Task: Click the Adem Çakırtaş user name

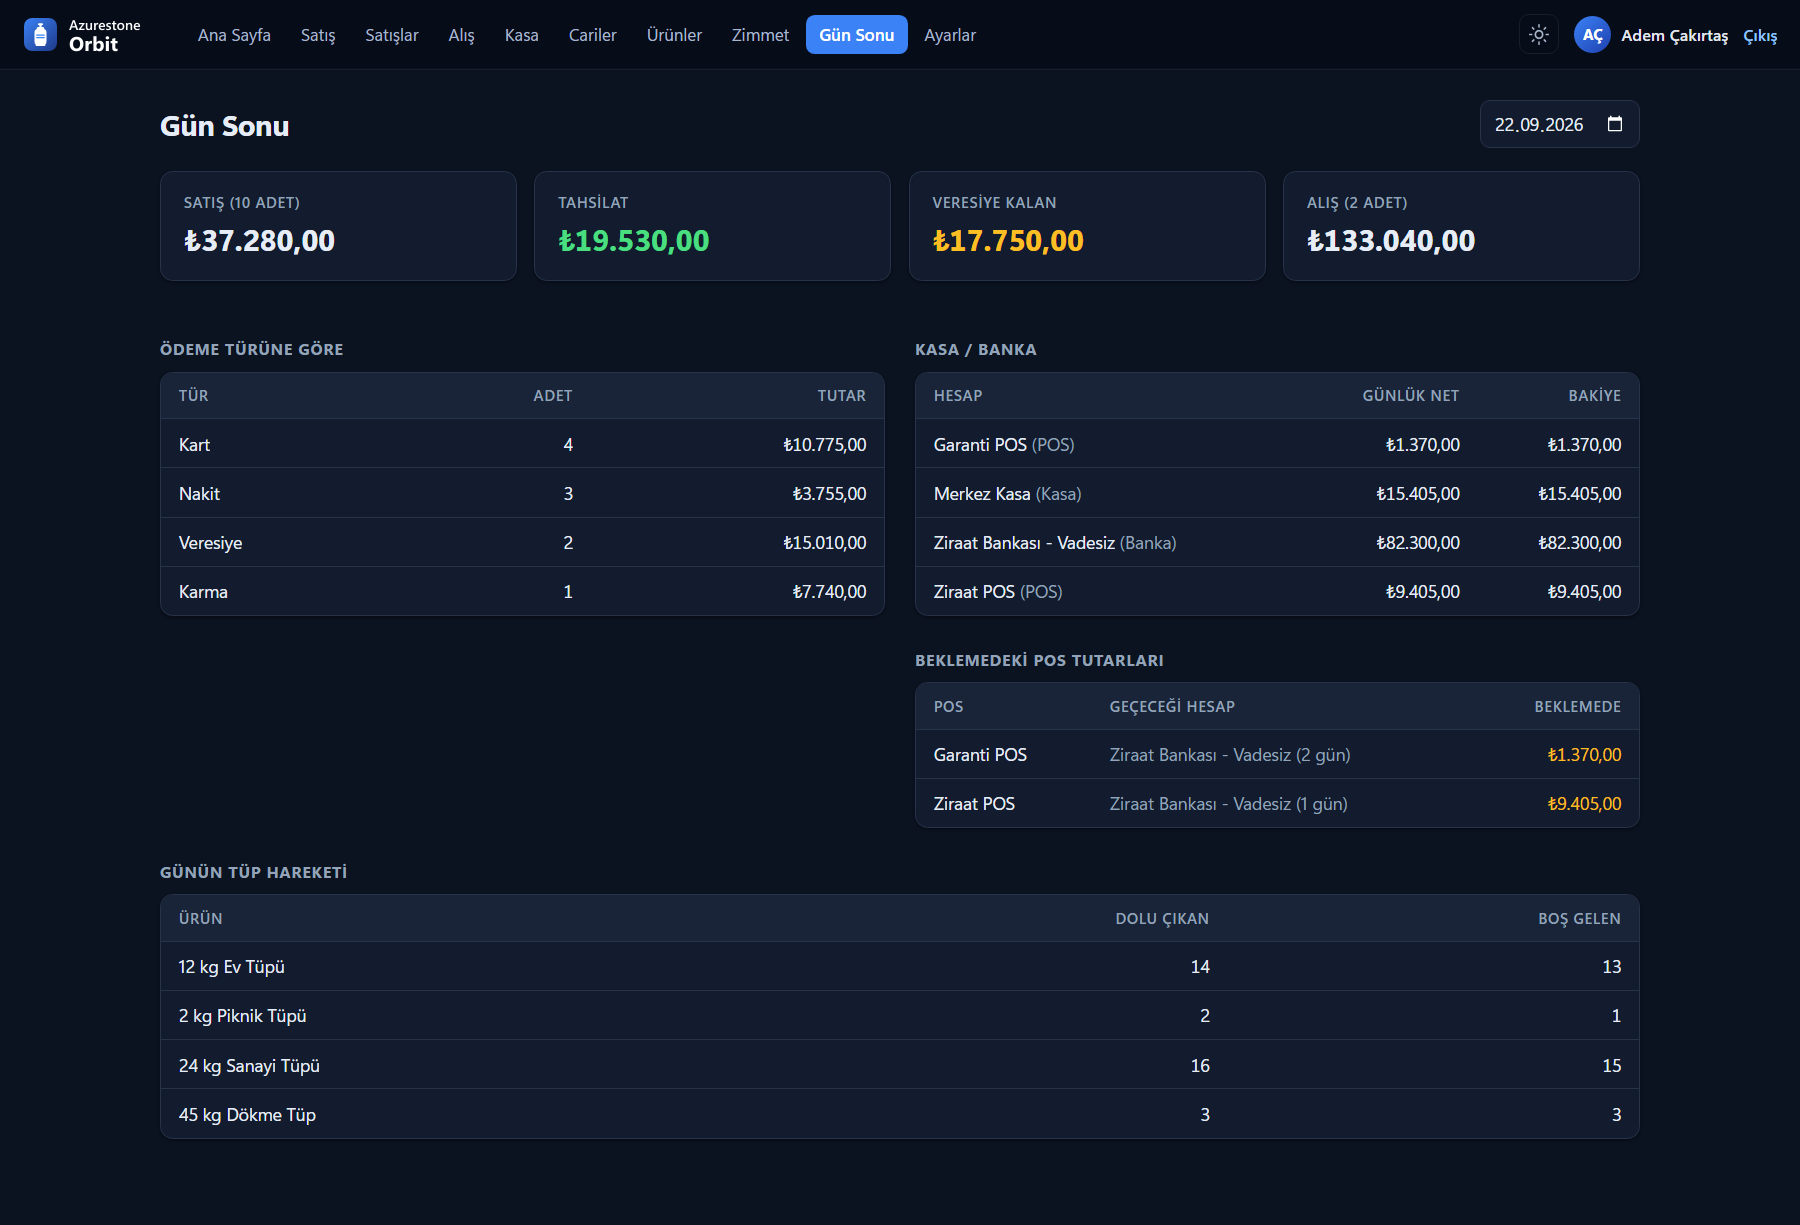Action: pos(1674,36)
